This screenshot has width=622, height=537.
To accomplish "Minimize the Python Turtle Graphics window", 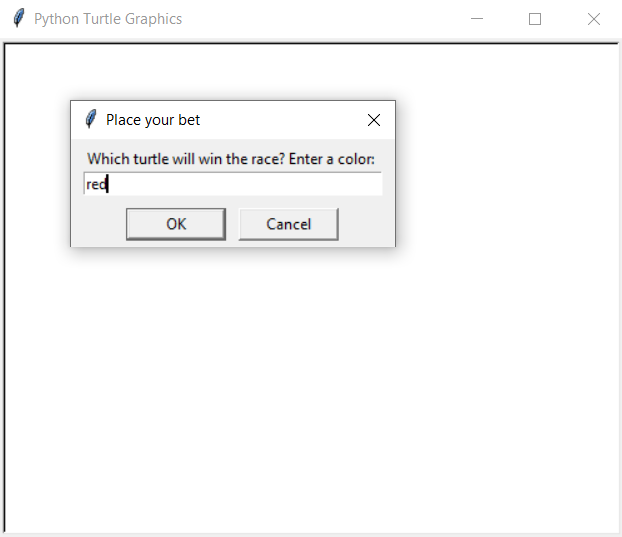I will [477, 19].
